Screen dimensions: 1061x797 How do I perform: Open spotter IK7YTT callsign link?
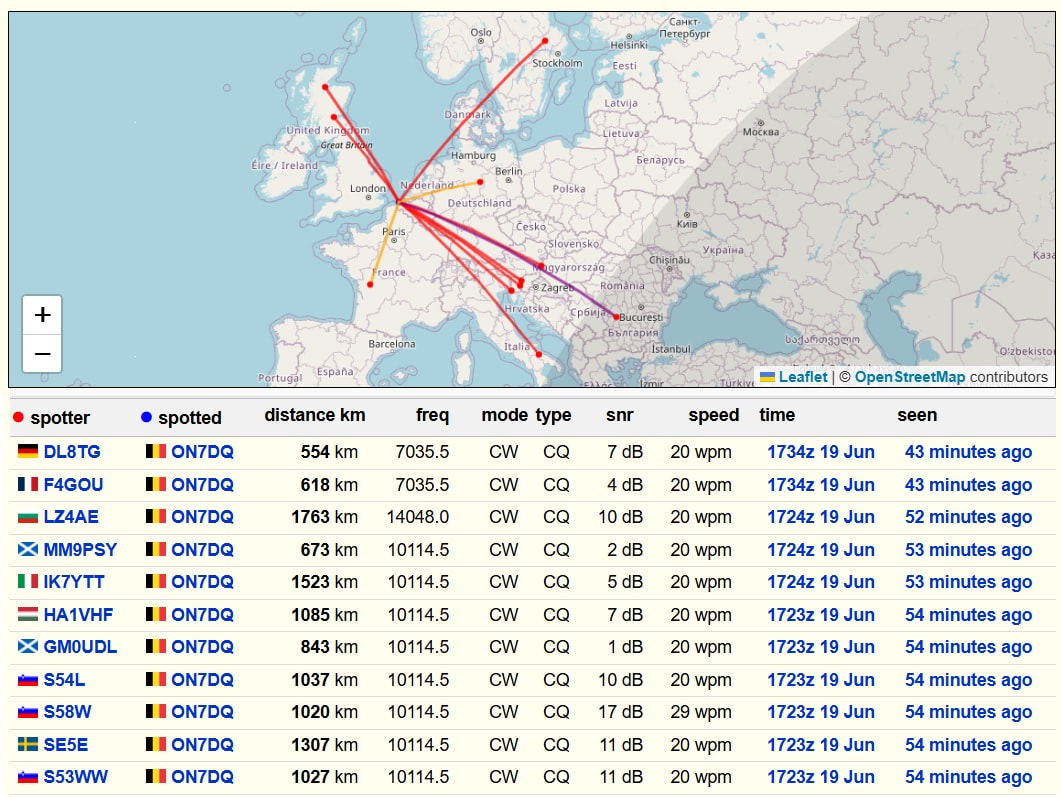[74, 582]
